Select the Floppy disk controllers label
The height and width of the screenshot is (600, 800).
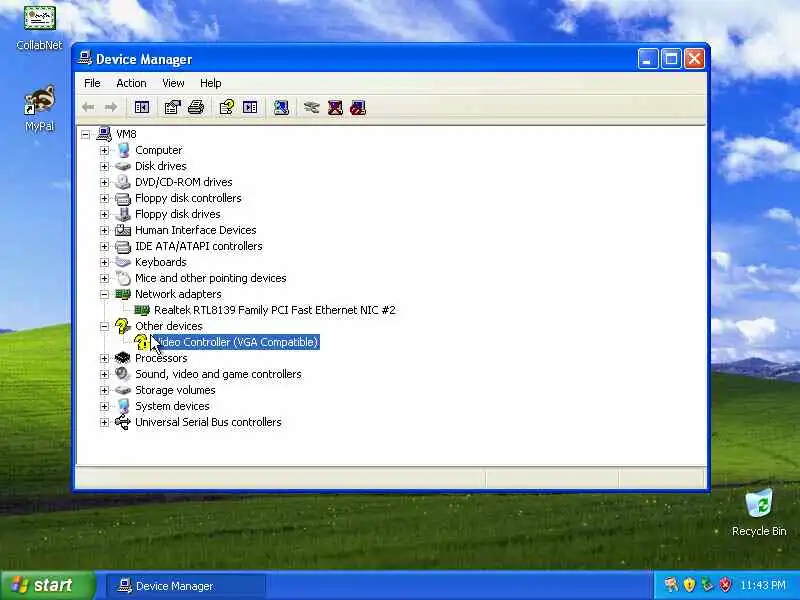click(188, 198)
